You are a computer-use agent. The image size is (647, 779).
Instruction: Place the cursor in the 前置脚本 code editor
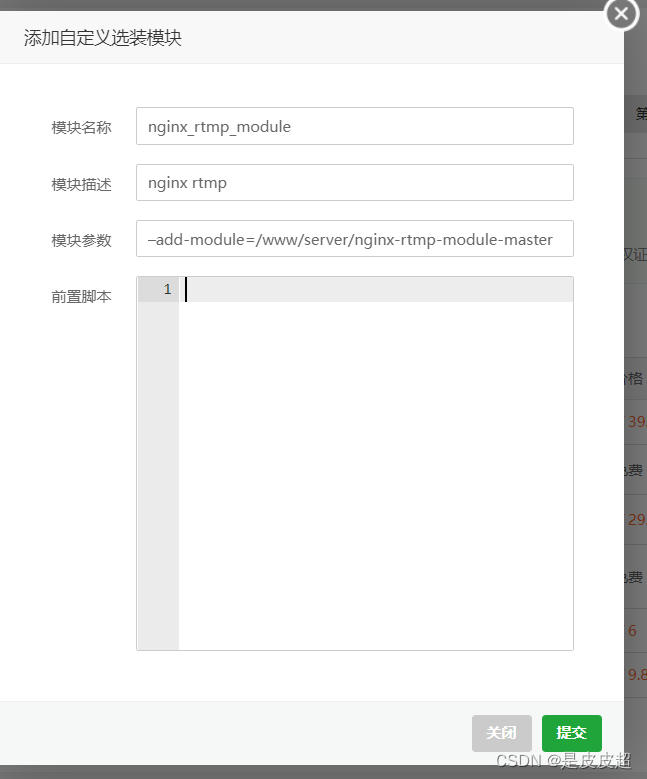point(376,463)
